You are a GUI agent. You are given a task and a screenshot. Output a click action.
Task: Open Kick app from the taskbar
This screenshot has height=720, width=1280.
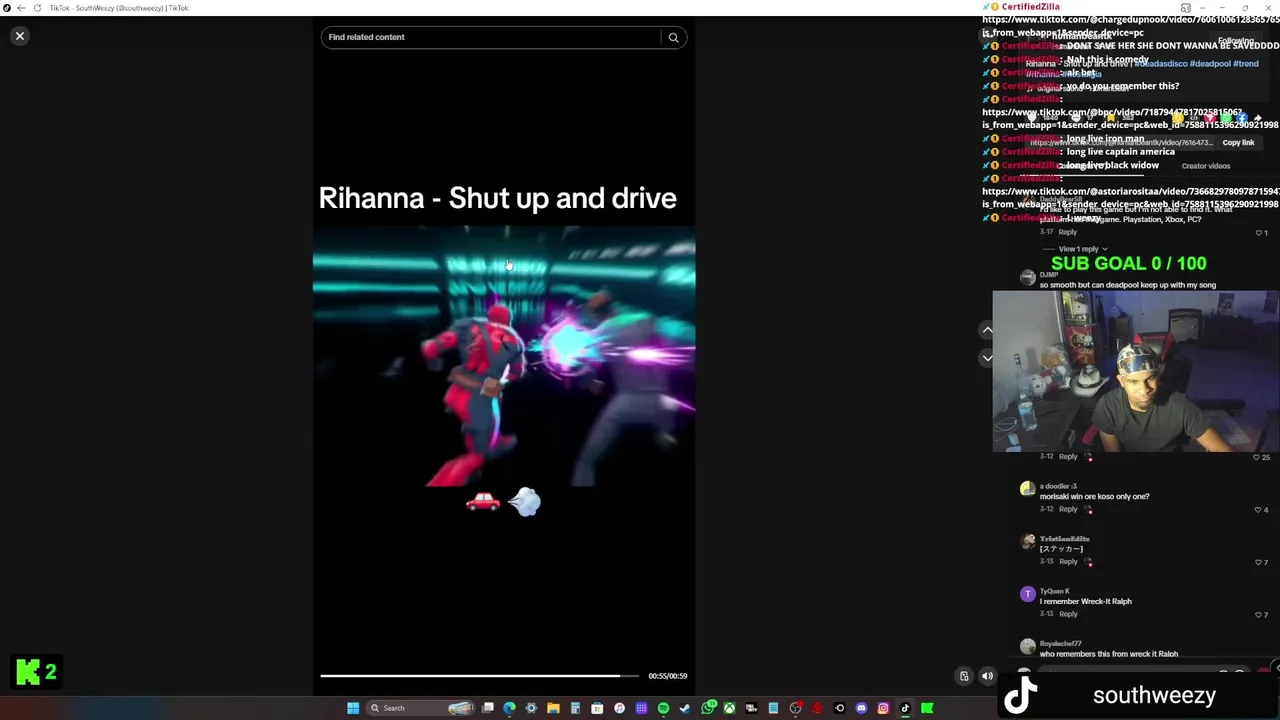pyautogui.click(x=927, y=708)
